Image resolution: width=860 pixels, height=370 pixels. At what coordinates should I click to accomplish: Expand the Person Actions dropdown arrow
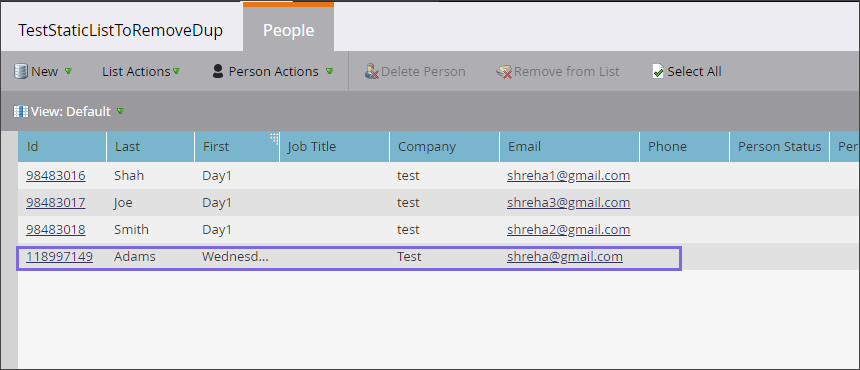point(329,71)
